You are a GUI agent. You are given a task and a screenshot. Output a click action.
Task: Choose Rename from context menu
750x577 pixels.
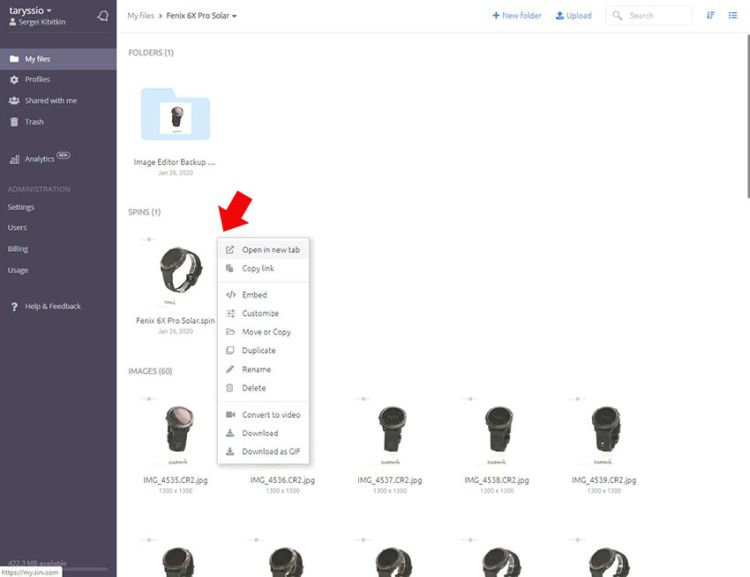(x=263, y=369)
